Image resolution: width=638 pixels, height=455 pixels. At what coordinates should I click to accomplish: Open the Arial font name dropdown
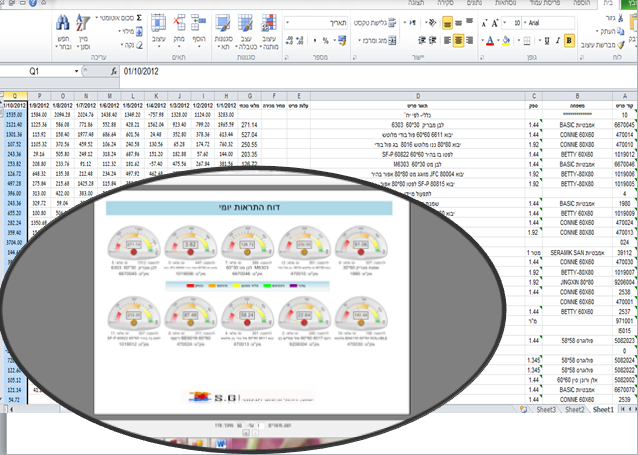click(x=524, y=23)
